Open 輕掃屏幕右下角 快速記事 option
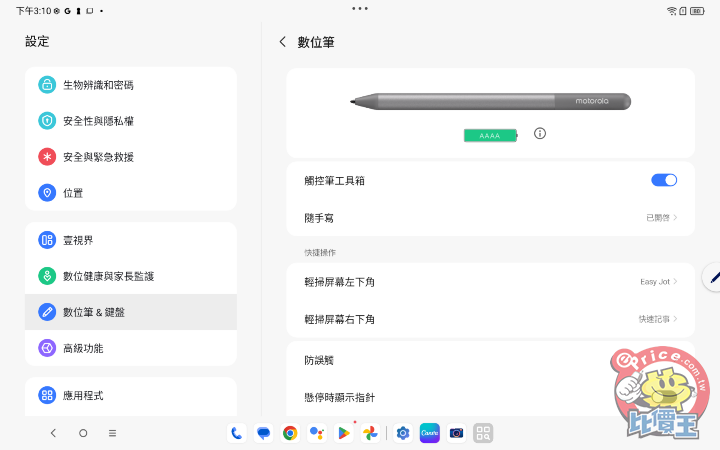Viewport: 720px width, 450px height. coord(490,319)
